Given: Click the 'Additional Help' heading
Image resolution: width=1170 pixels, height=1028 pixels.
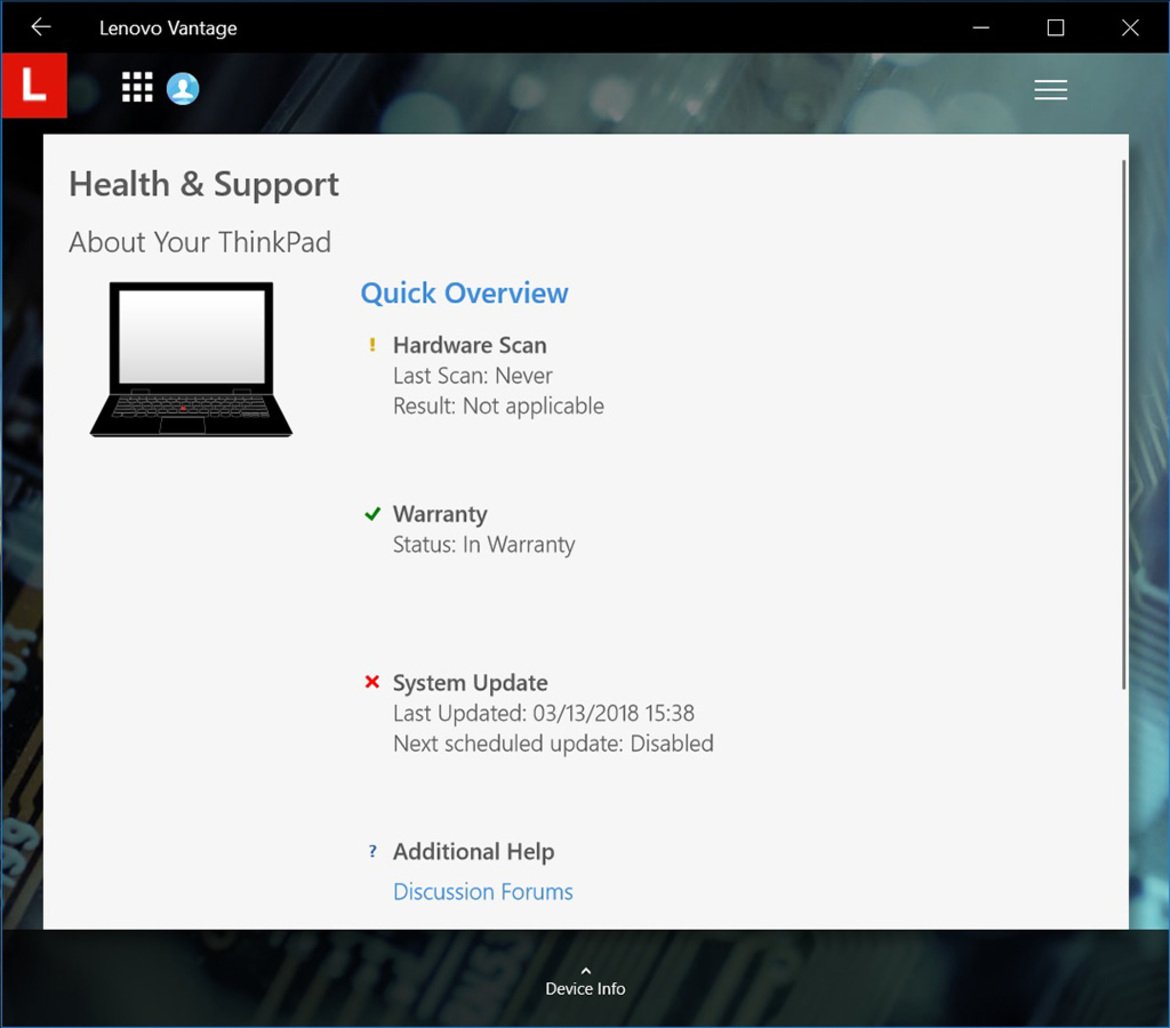Looking at the screenshot, I should [474, 851].
